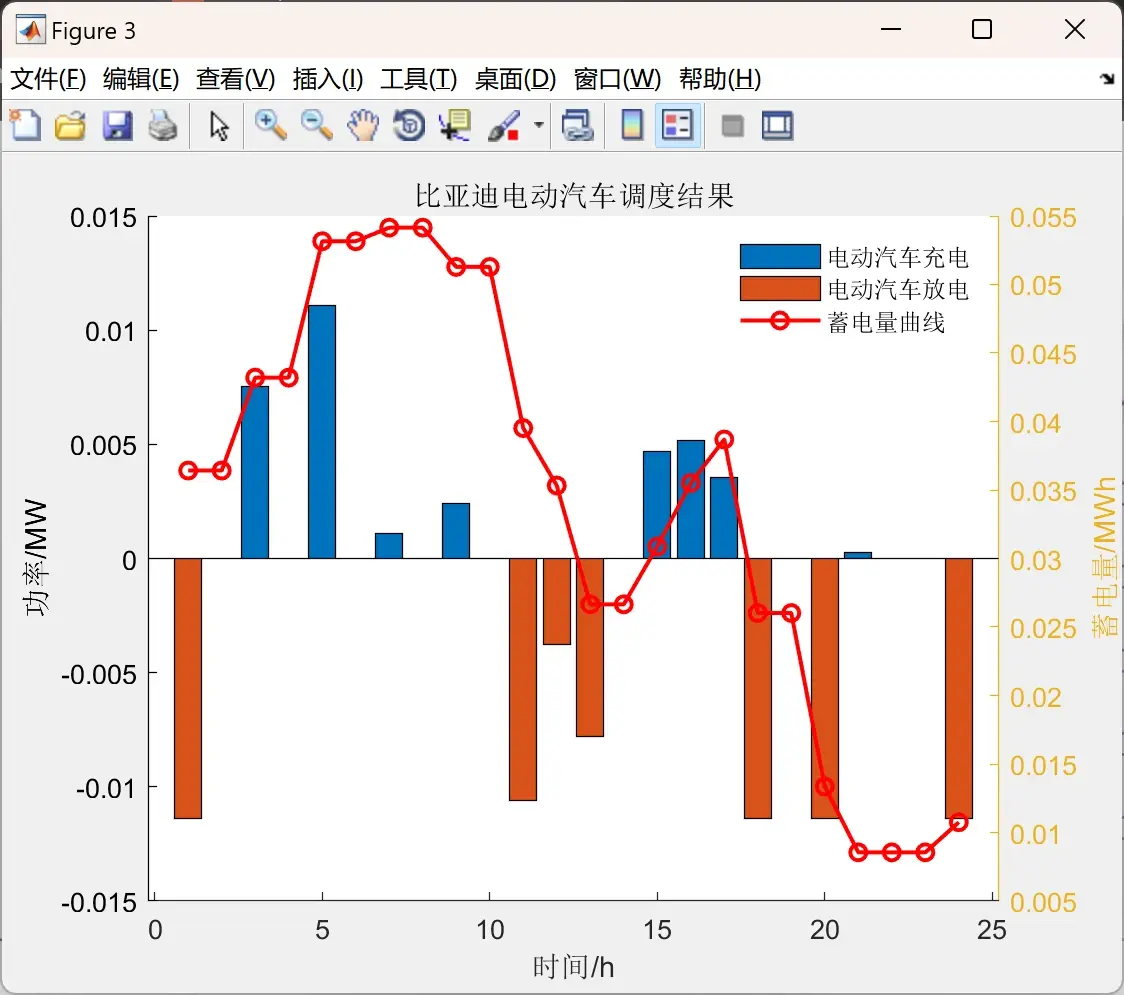
Task: Select the Zoom In tool
Action: 270,125
